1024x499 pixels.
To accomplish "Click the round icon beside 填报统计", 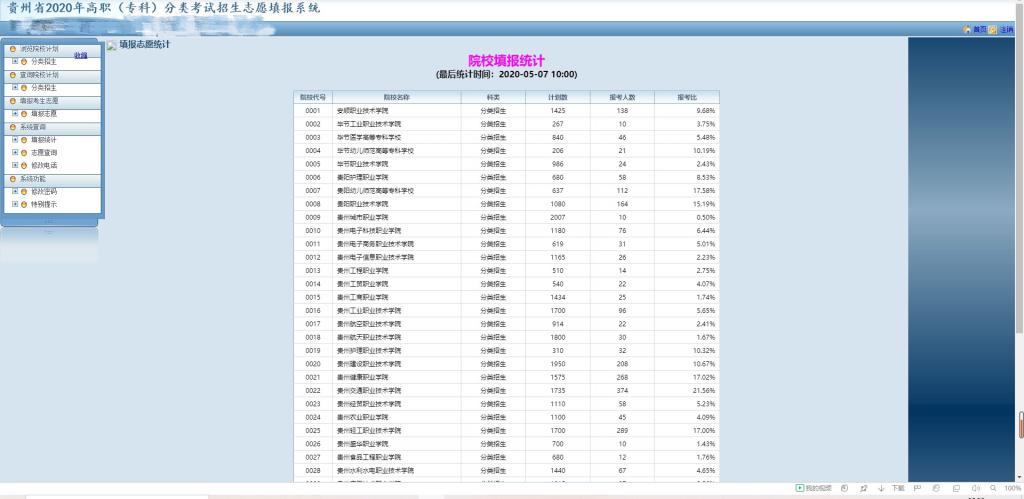I will pos(24,140).
